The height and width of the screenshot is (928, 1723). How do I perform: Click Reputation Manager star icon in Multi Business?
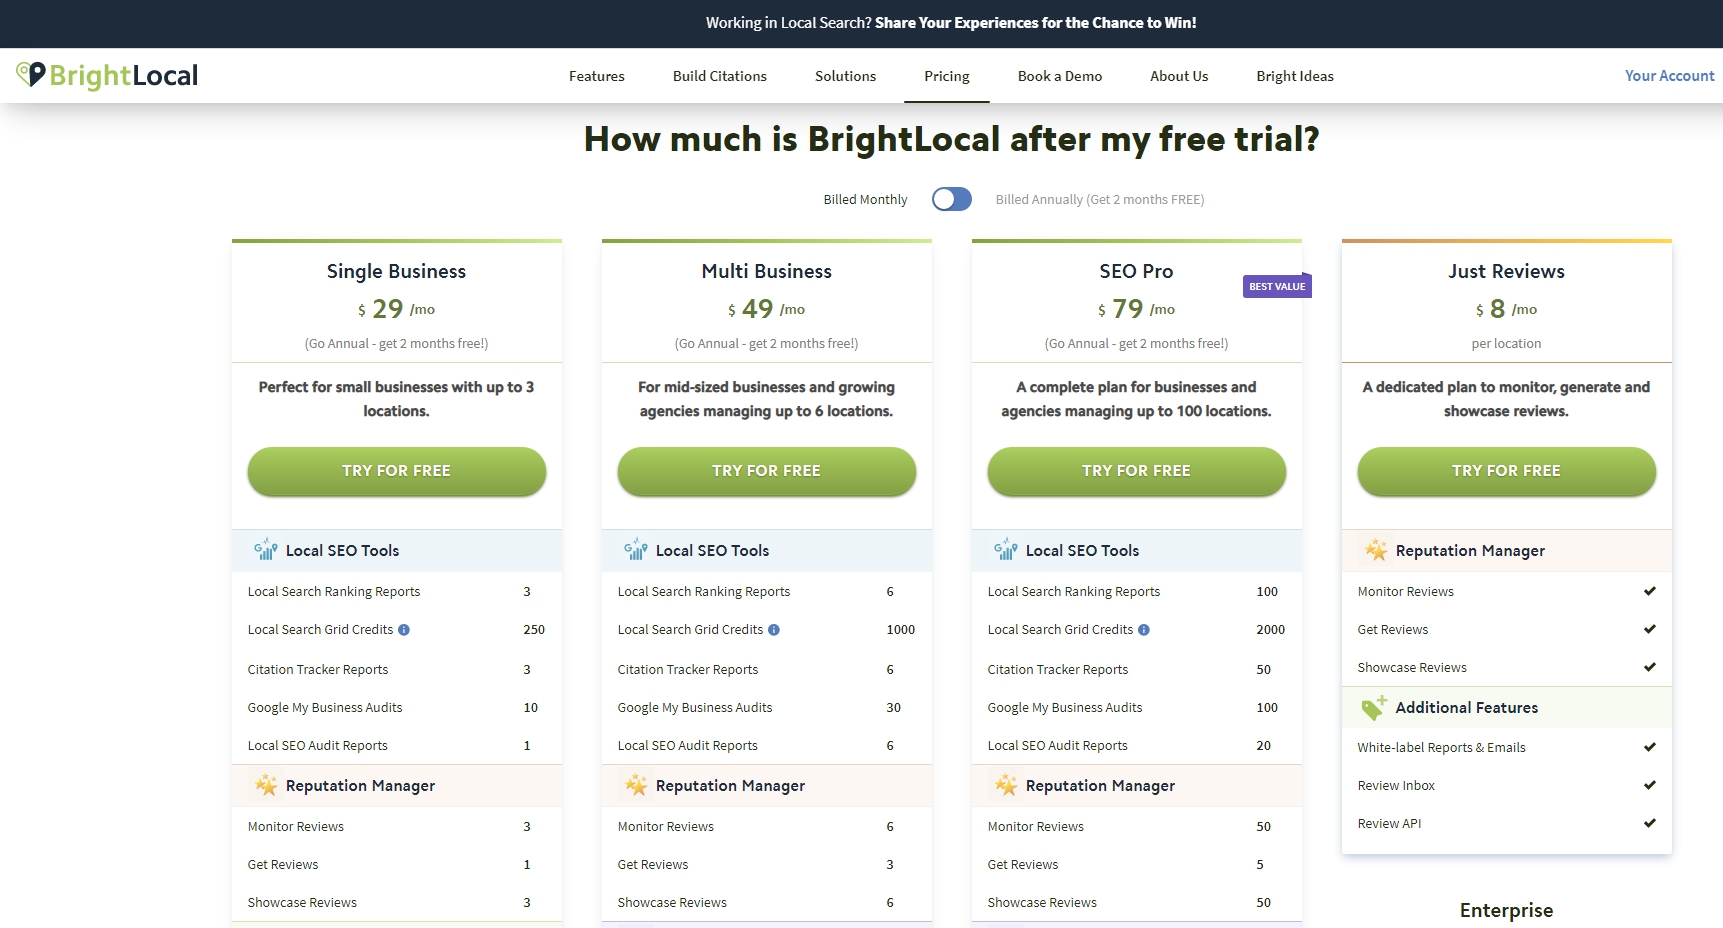(636, 785)
